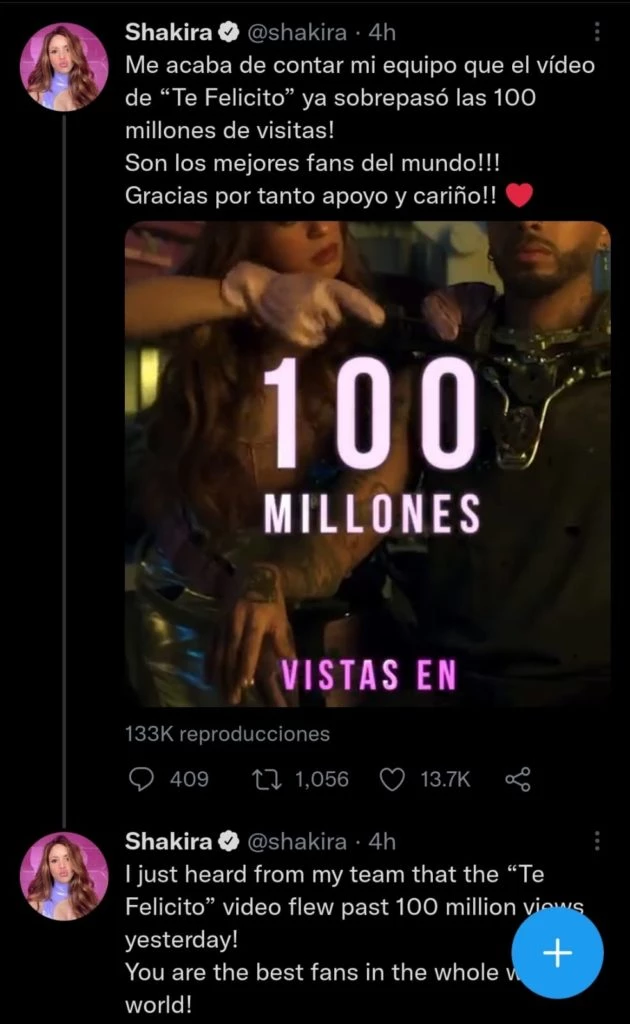Viewport: 630px width, 1024px height.
Task: Open more options on the Spanish tweet
Action: point(597,32)
